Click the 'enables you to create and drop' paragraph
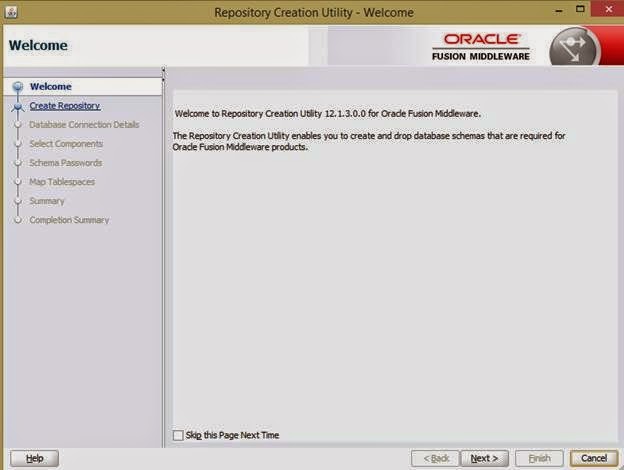624x470 pixels. 369,141
